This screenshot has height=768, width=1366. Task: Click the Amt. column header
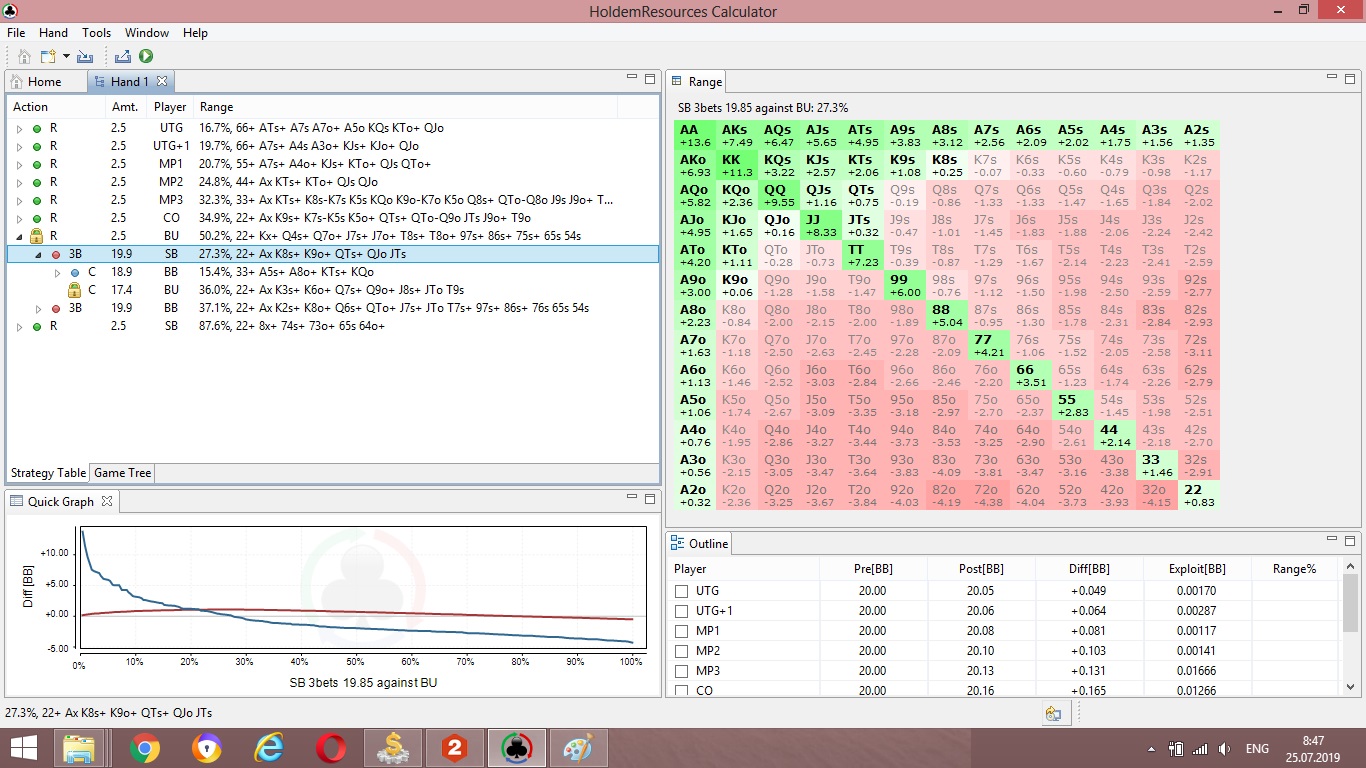tap(125, 107)
